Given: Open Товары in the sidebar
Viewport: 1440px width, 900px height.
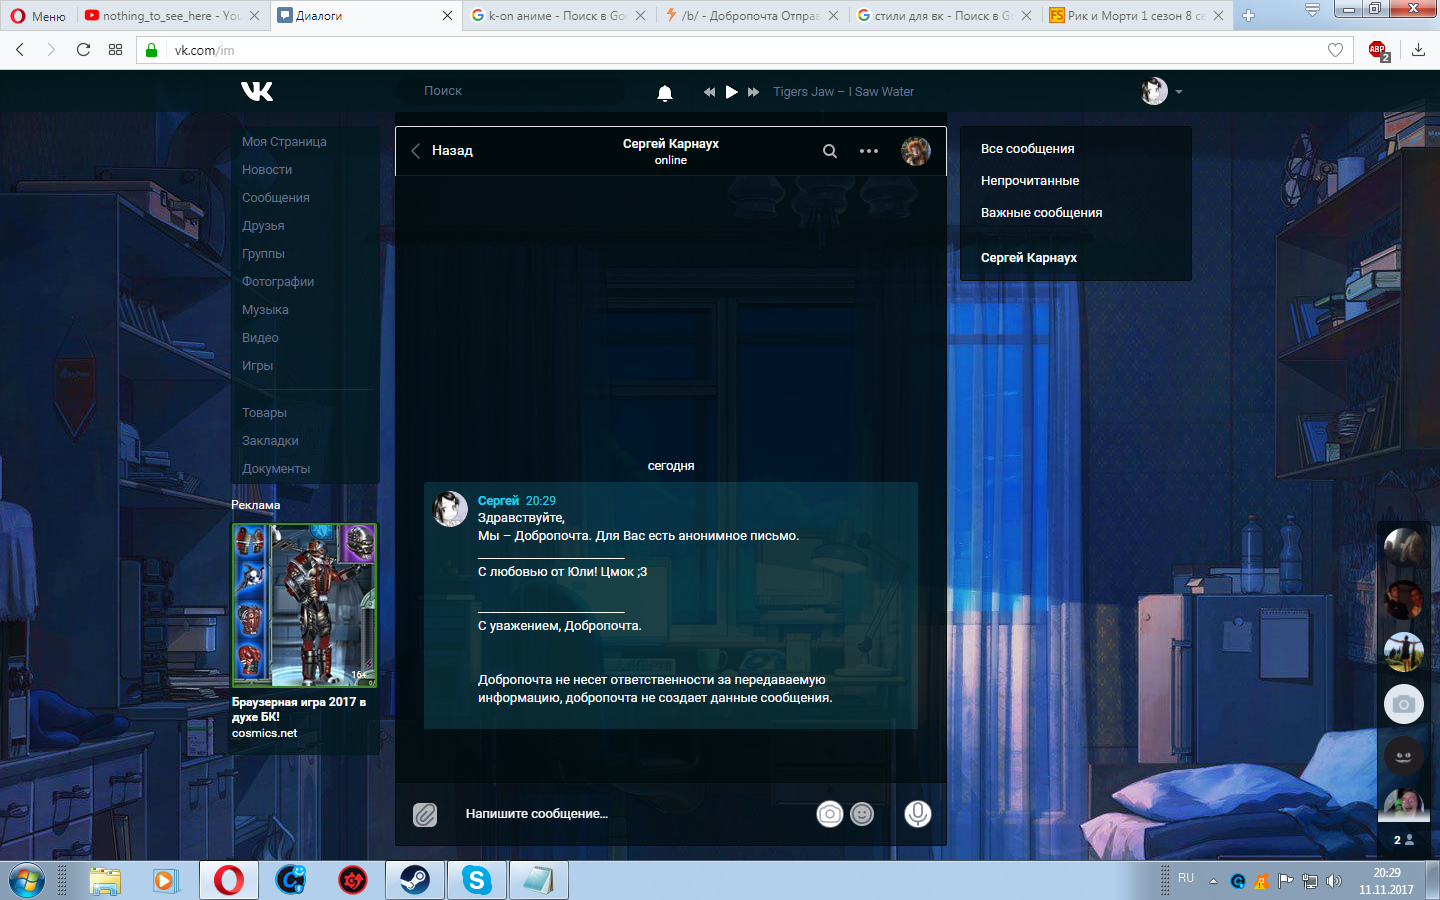Looking at the screenshot, I should point(264,413).
